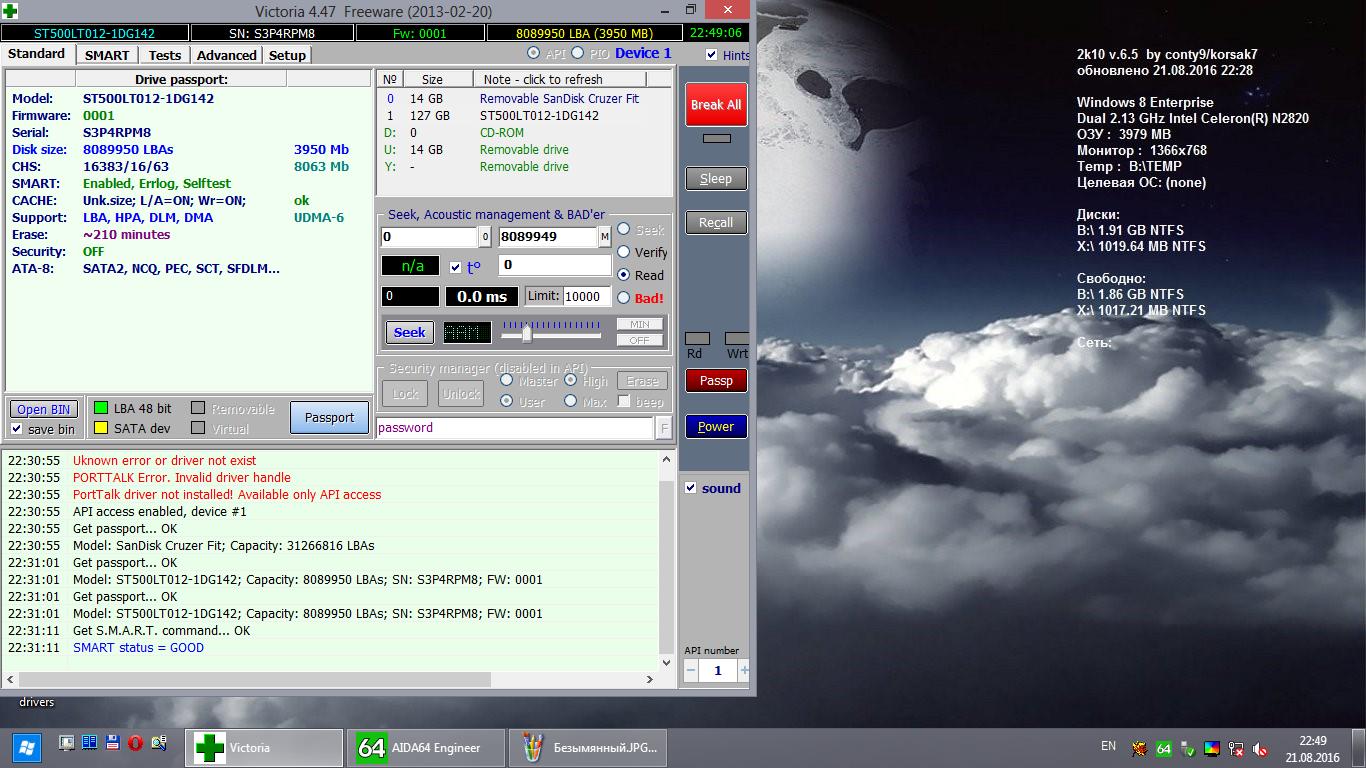This screenshot has height=768, width=1366.
Task: Toggle the save bin checkbox
Action: click(x=17, y=429)
